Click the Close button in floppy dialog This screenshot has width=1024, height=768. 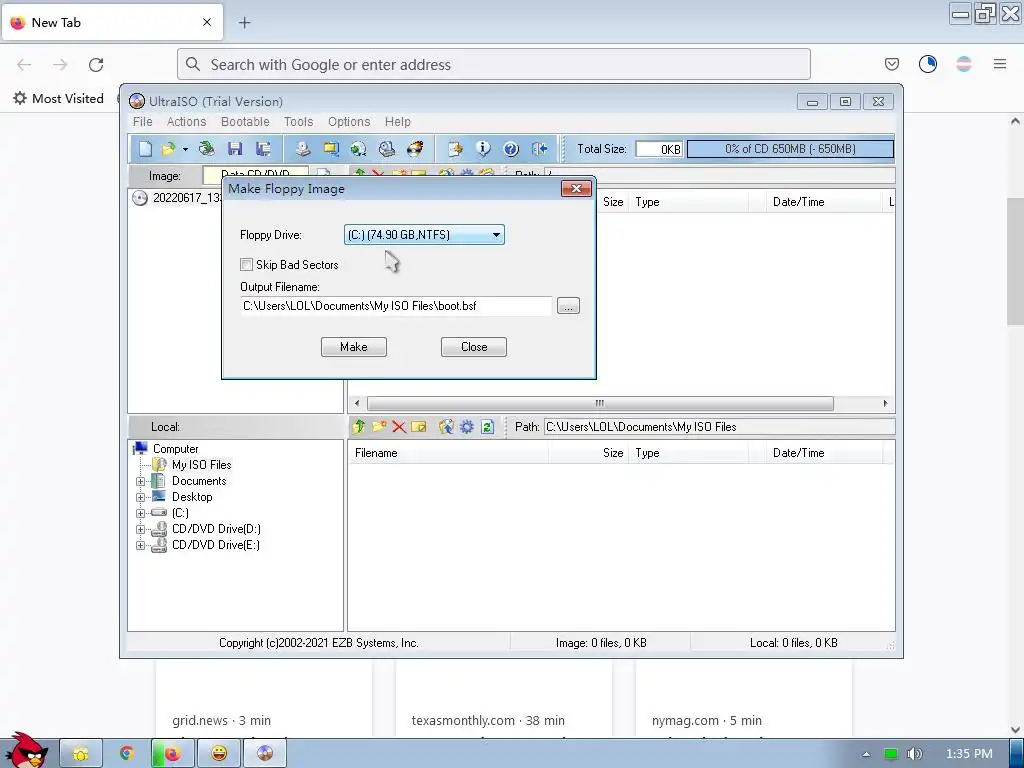473,347
